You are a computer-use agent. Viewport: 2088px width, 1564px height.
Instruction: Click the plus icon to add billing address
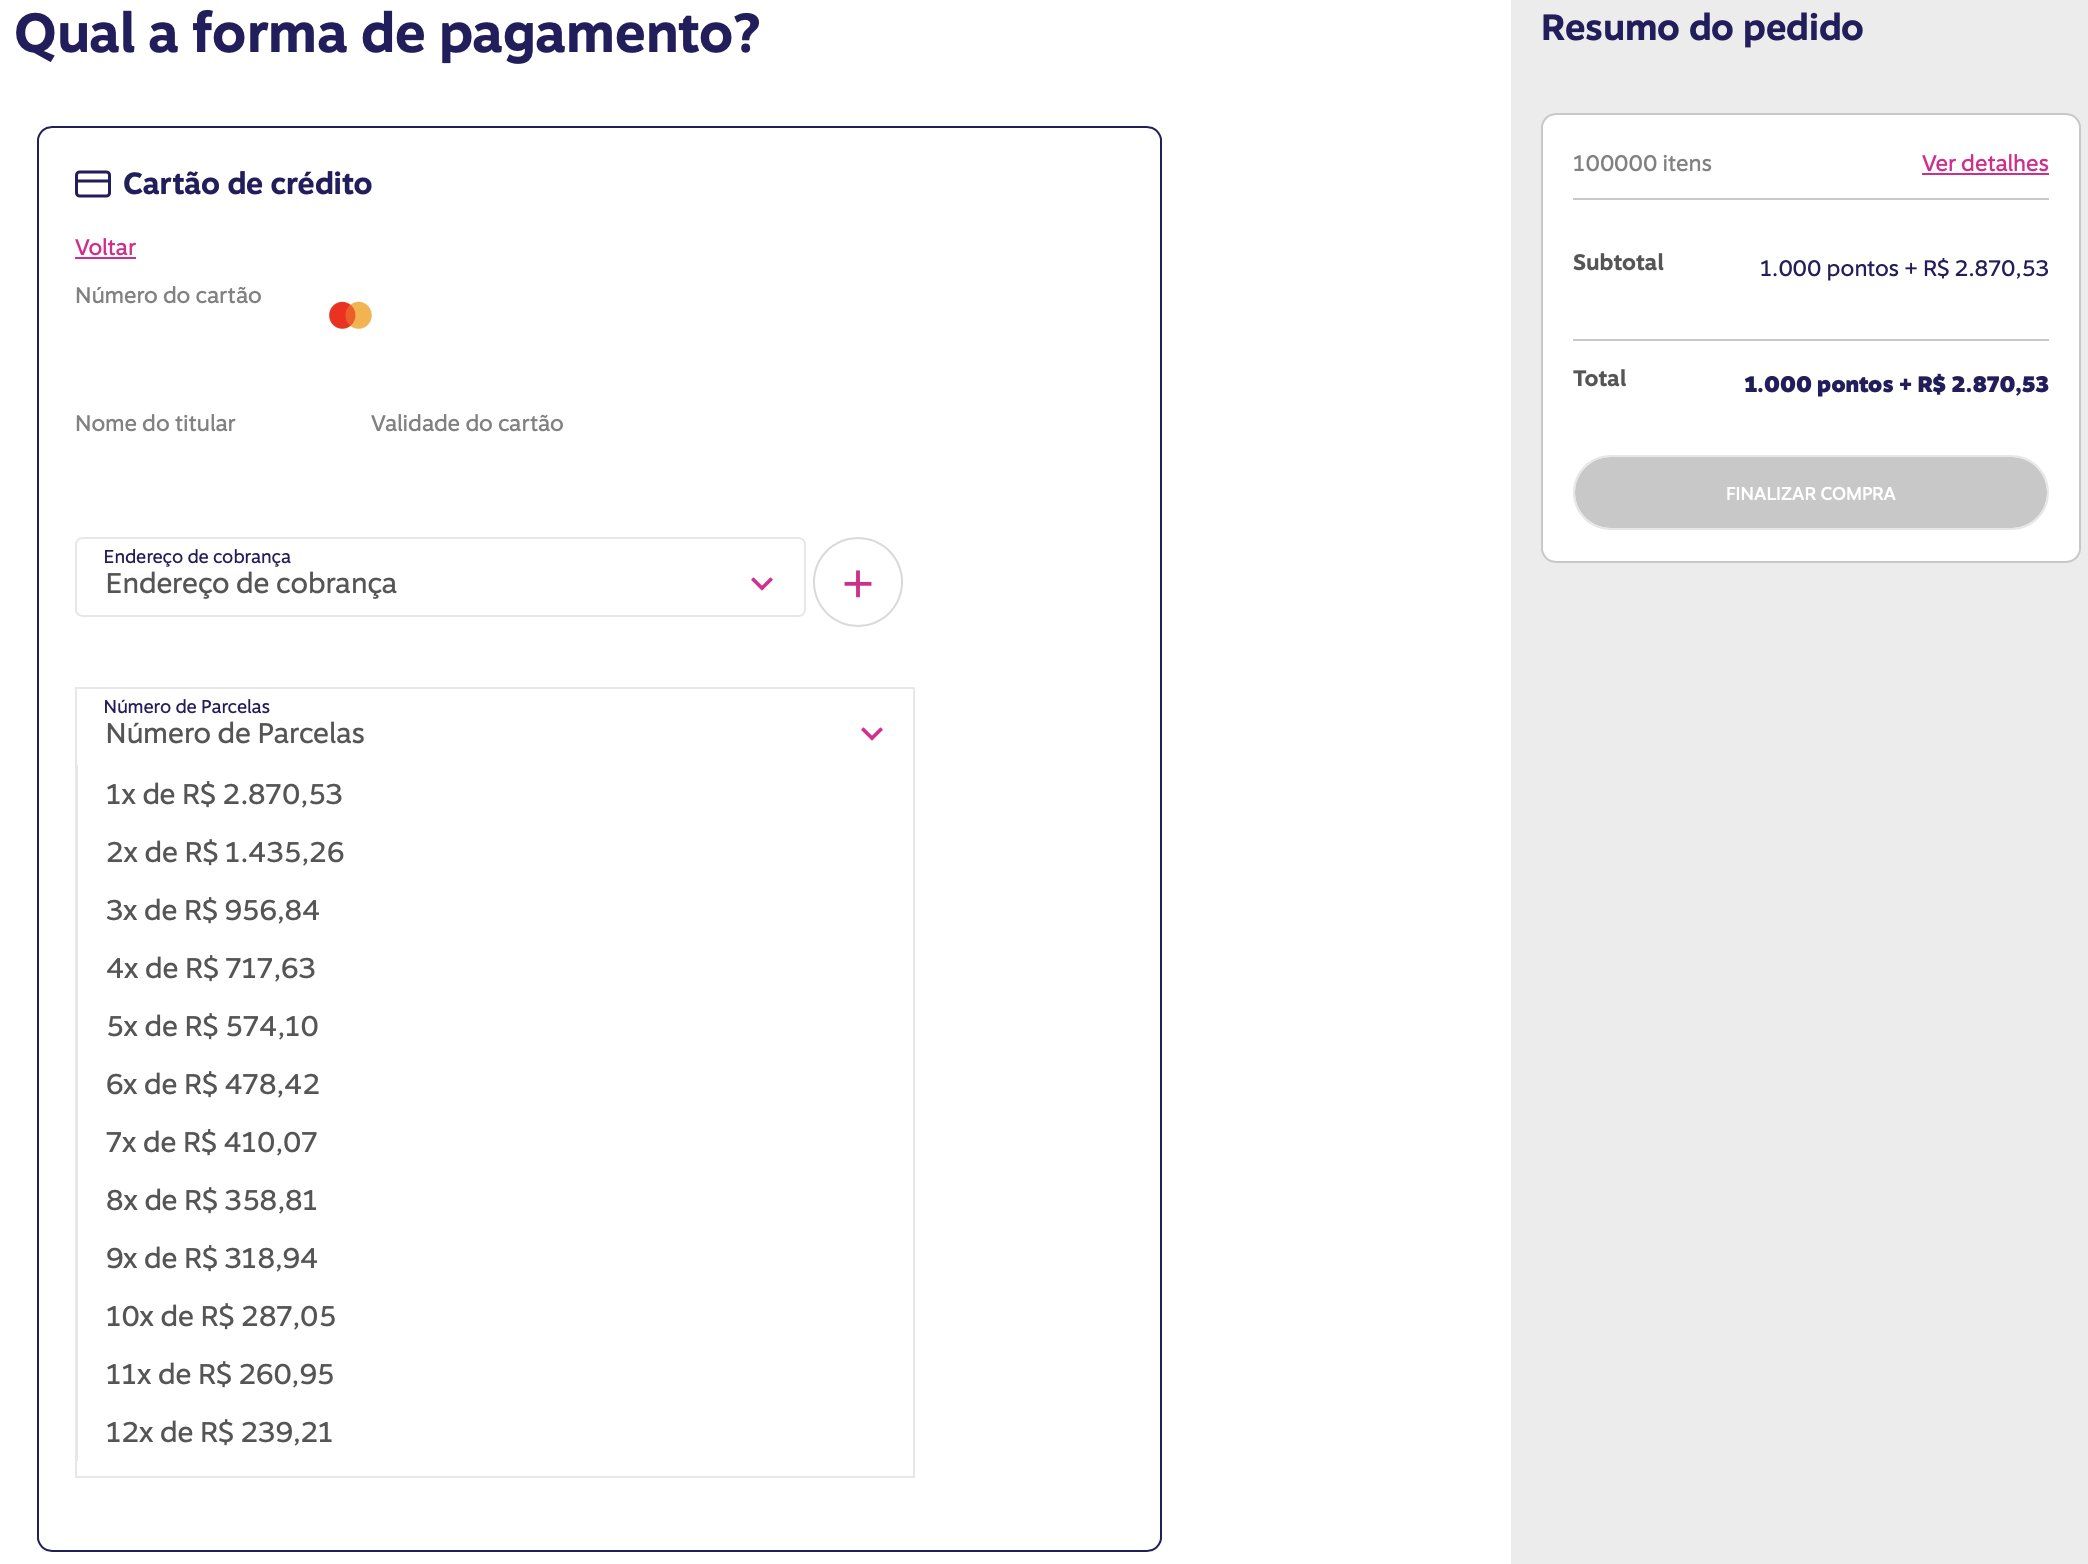[858, 582]
